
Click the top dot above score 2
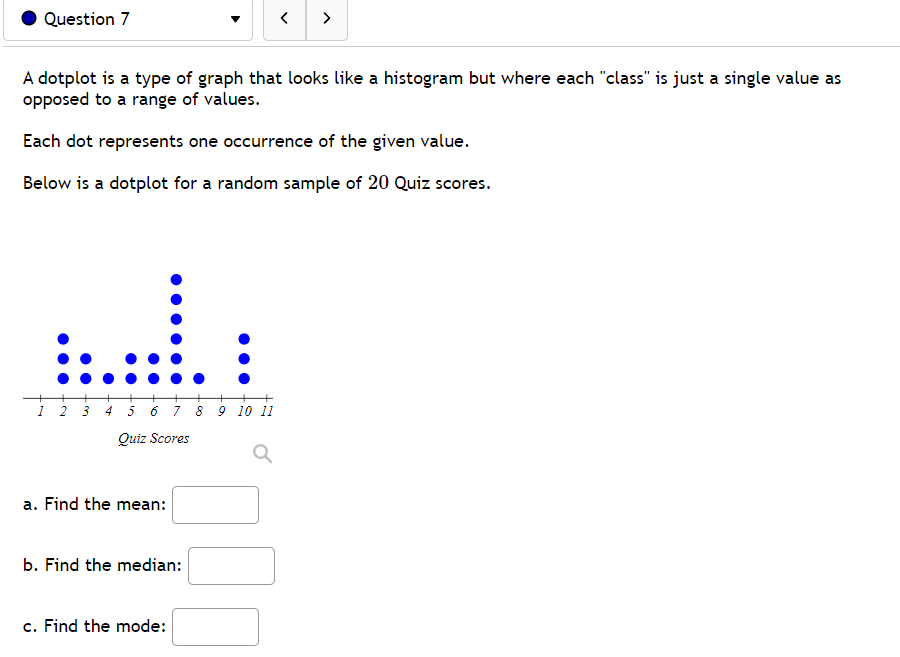click(63, 338)
